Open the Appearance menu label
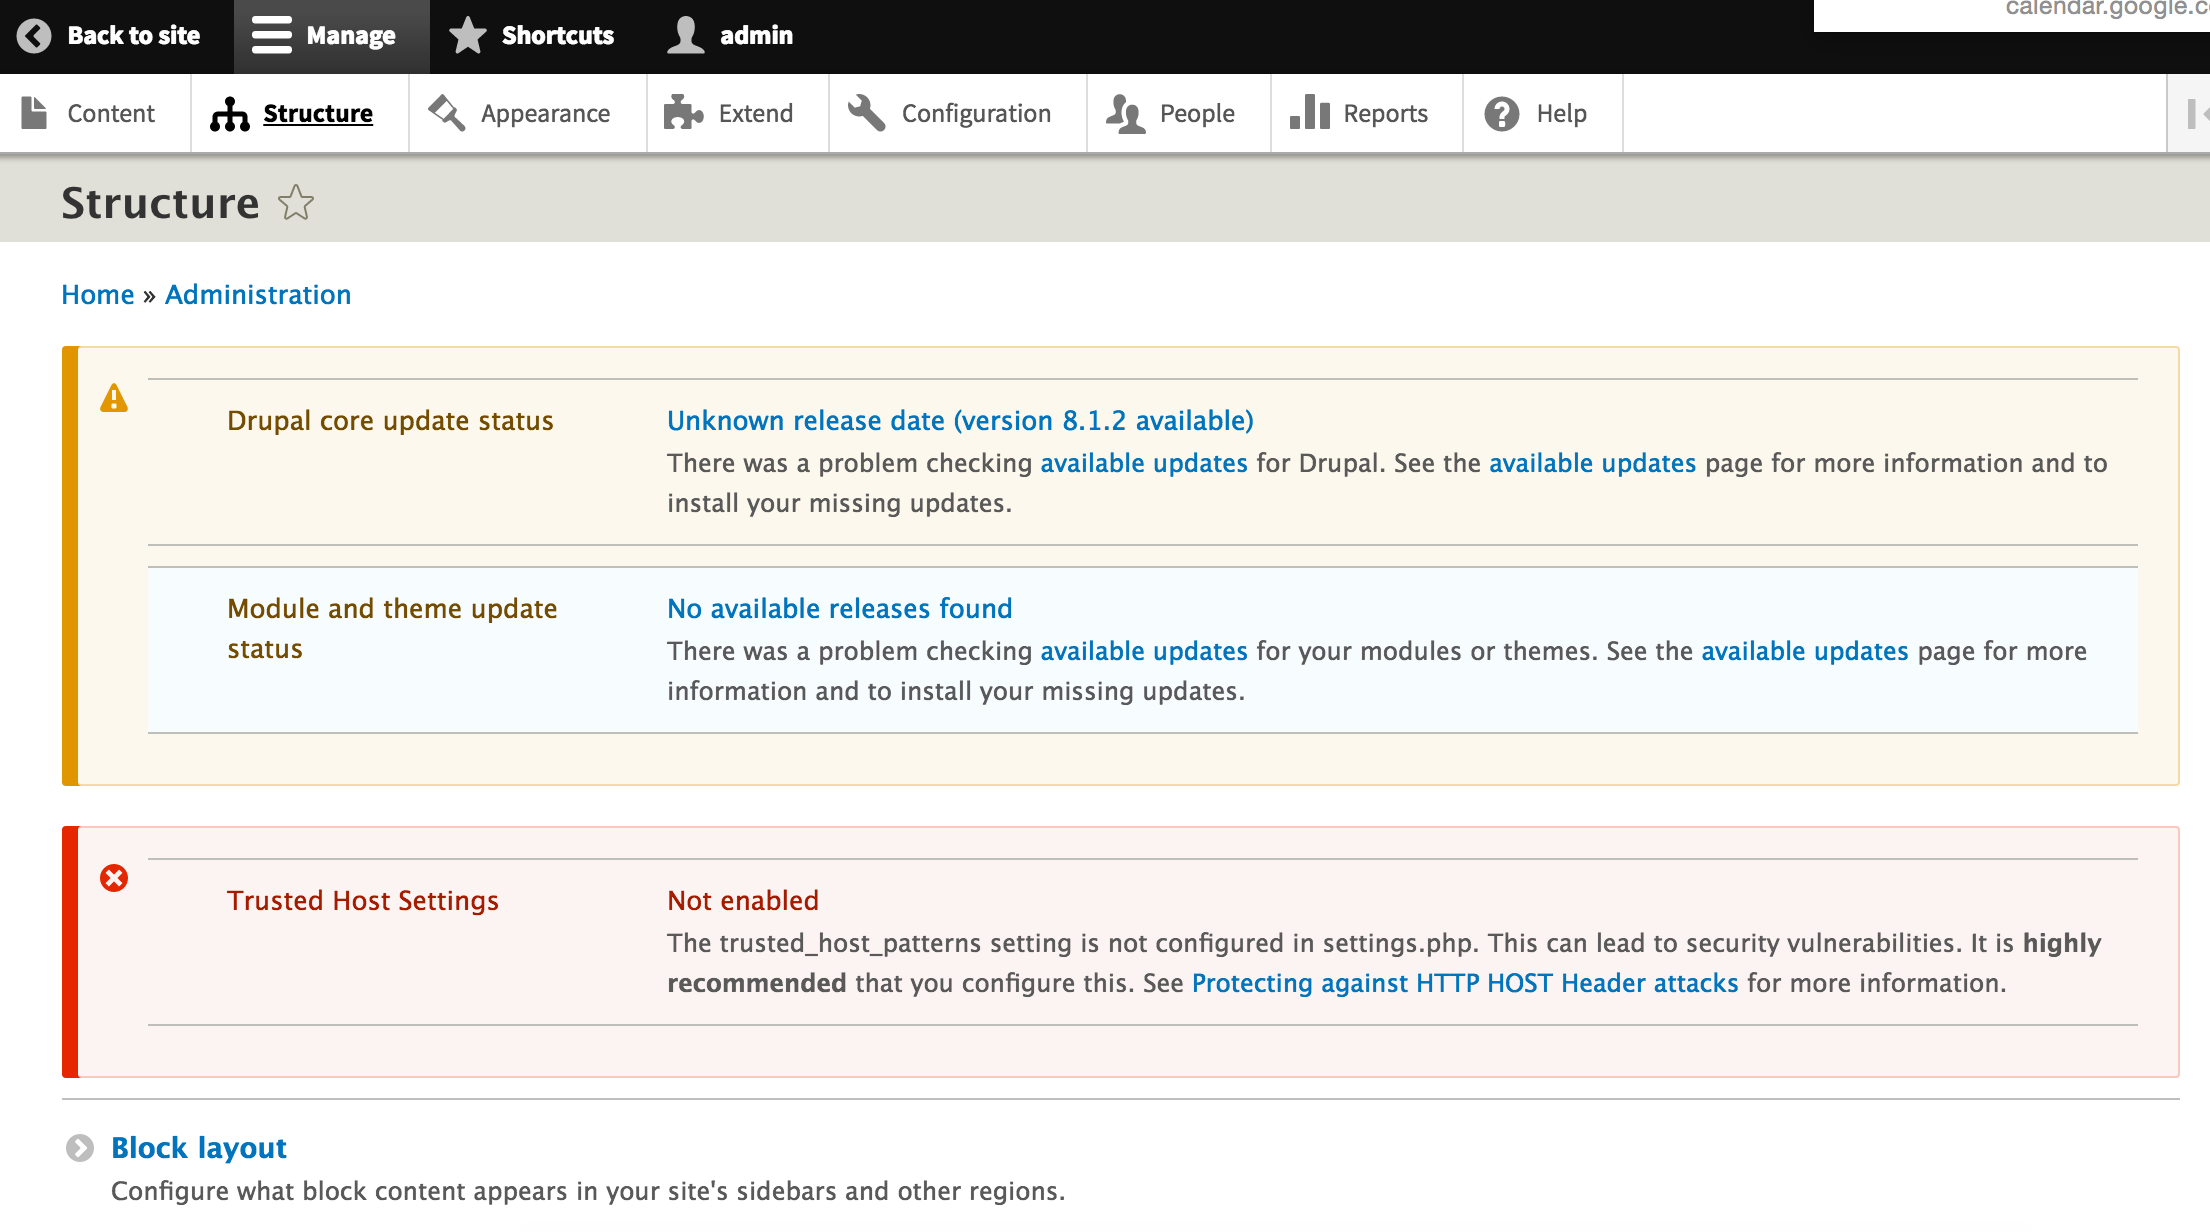The image size is (2210, 1232). point(546,114)
